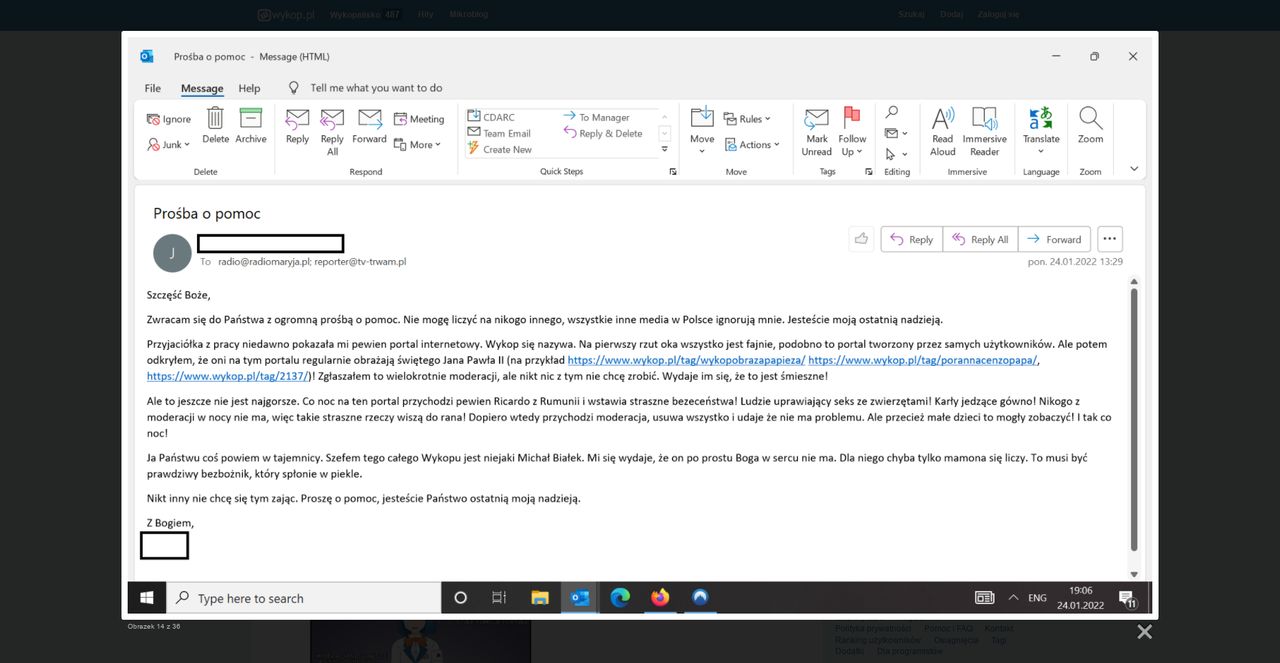The image size is (1280, 663).
Task: Click Reply All in the ribbon
Action: click(x=332, y=118)
